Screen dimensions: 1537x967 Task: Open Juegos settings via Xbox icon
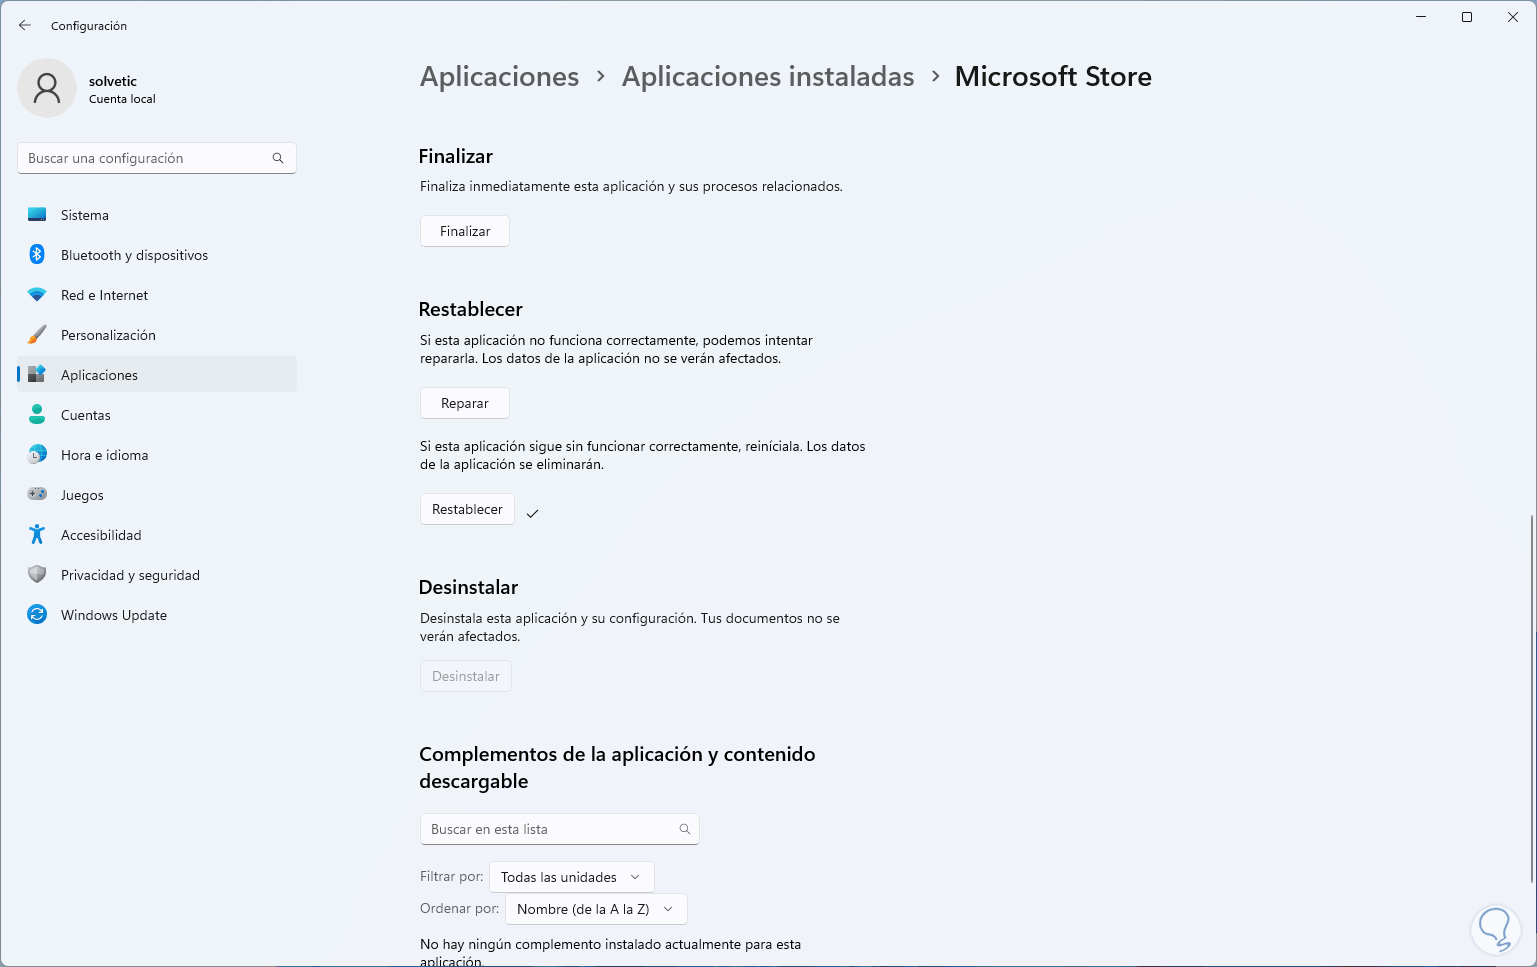coord(37,494)
